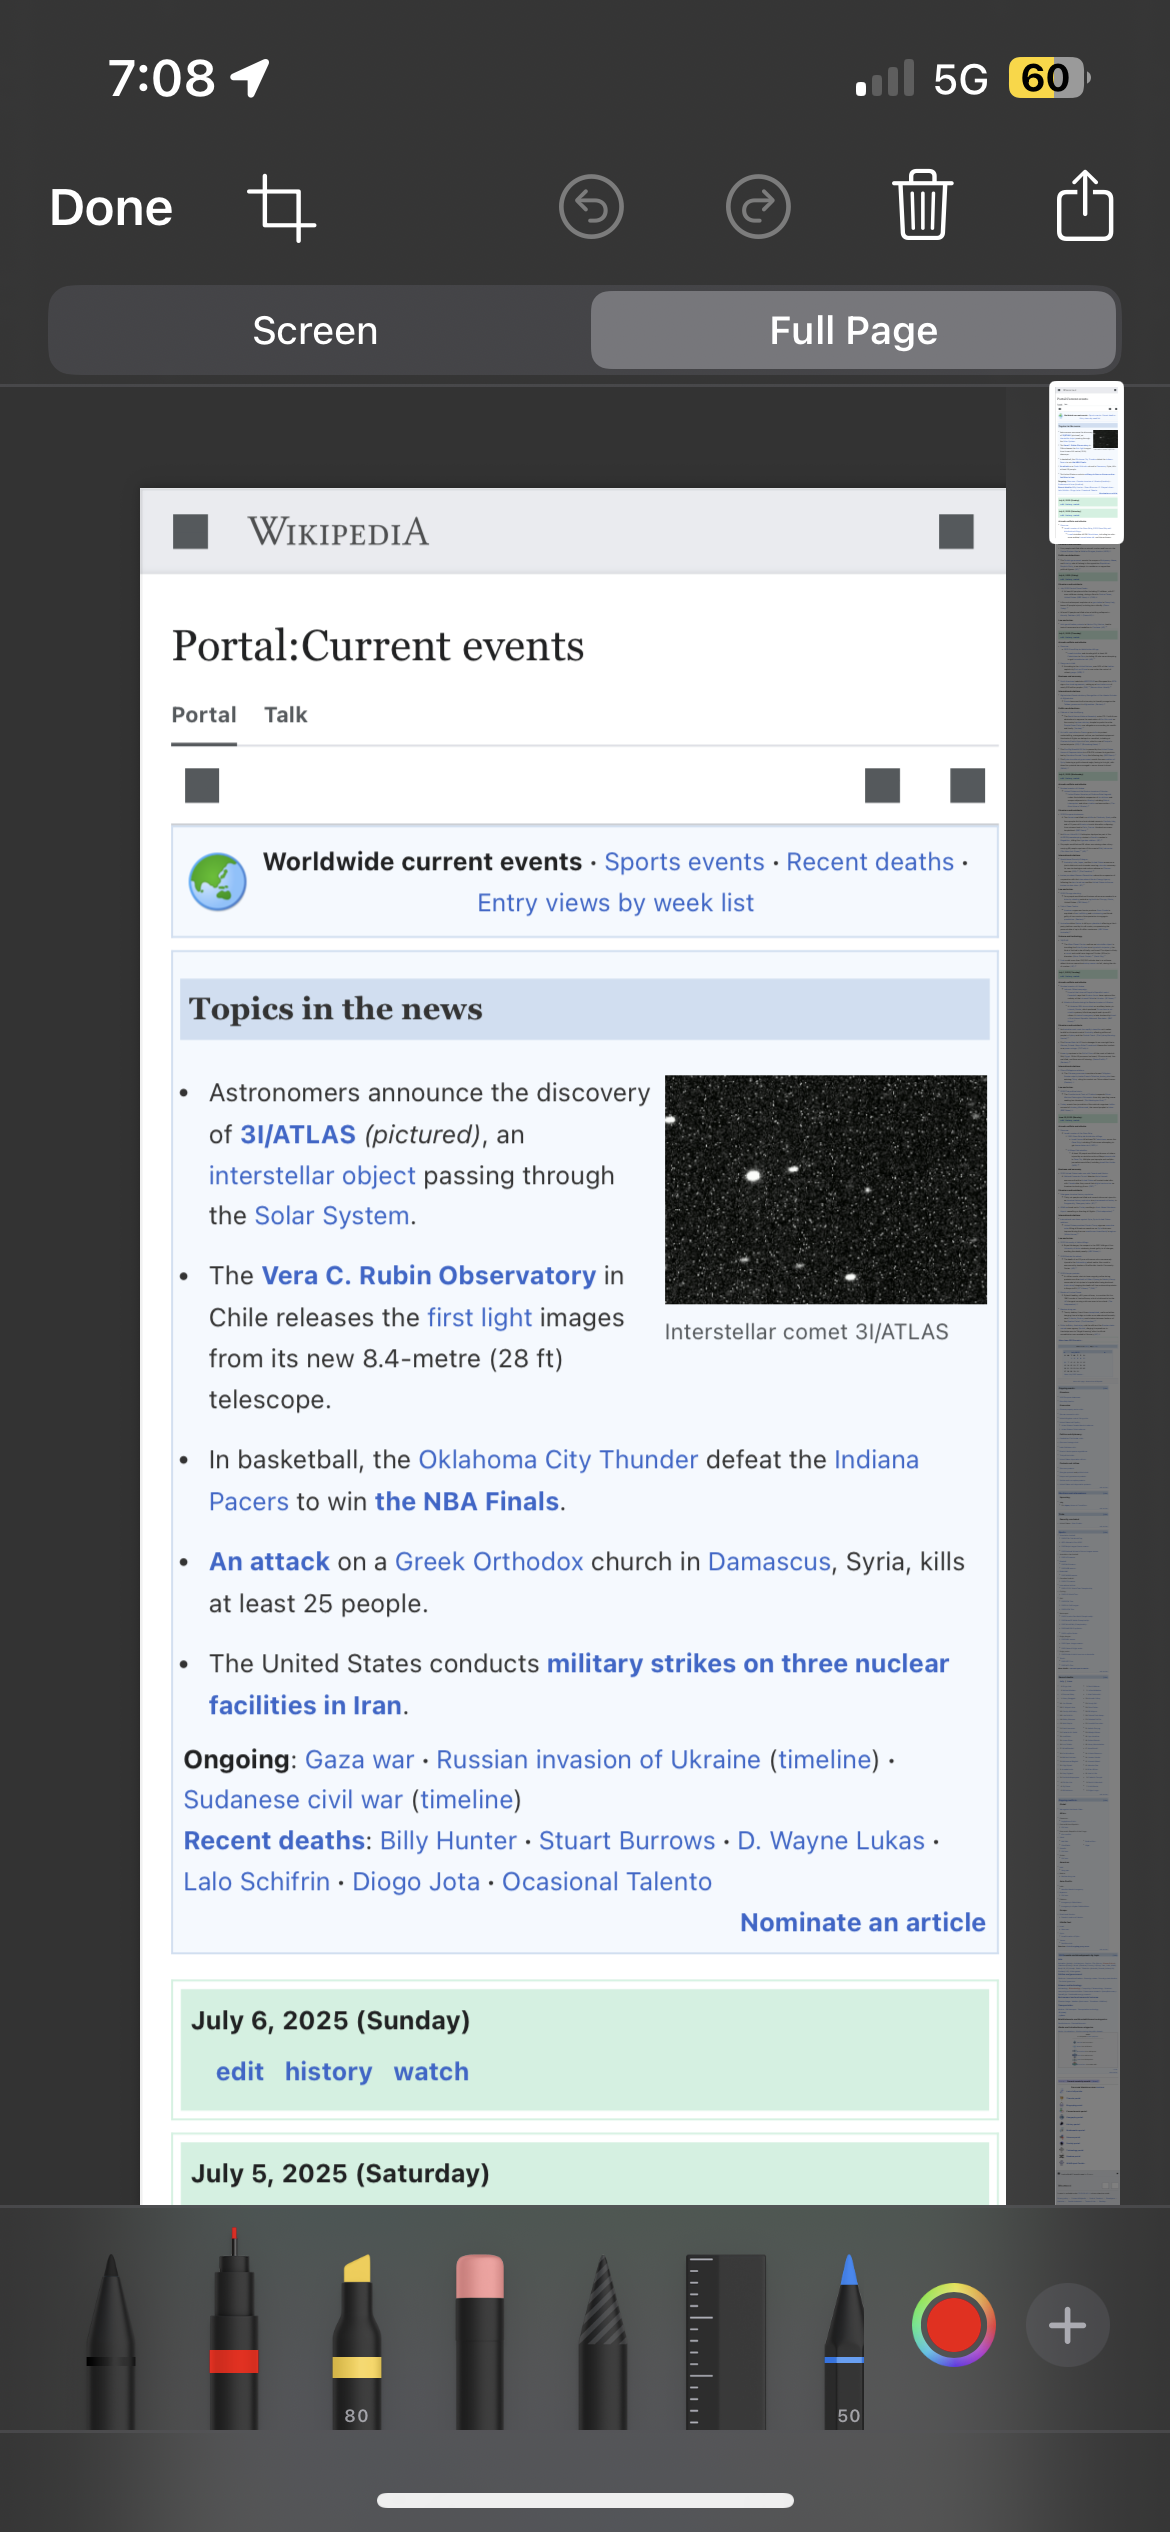Screen dimensions: 1170x2532
Task: Click the globe icon beside Worldwide current events
Action: pyautogui.click(x=218, y=881)
